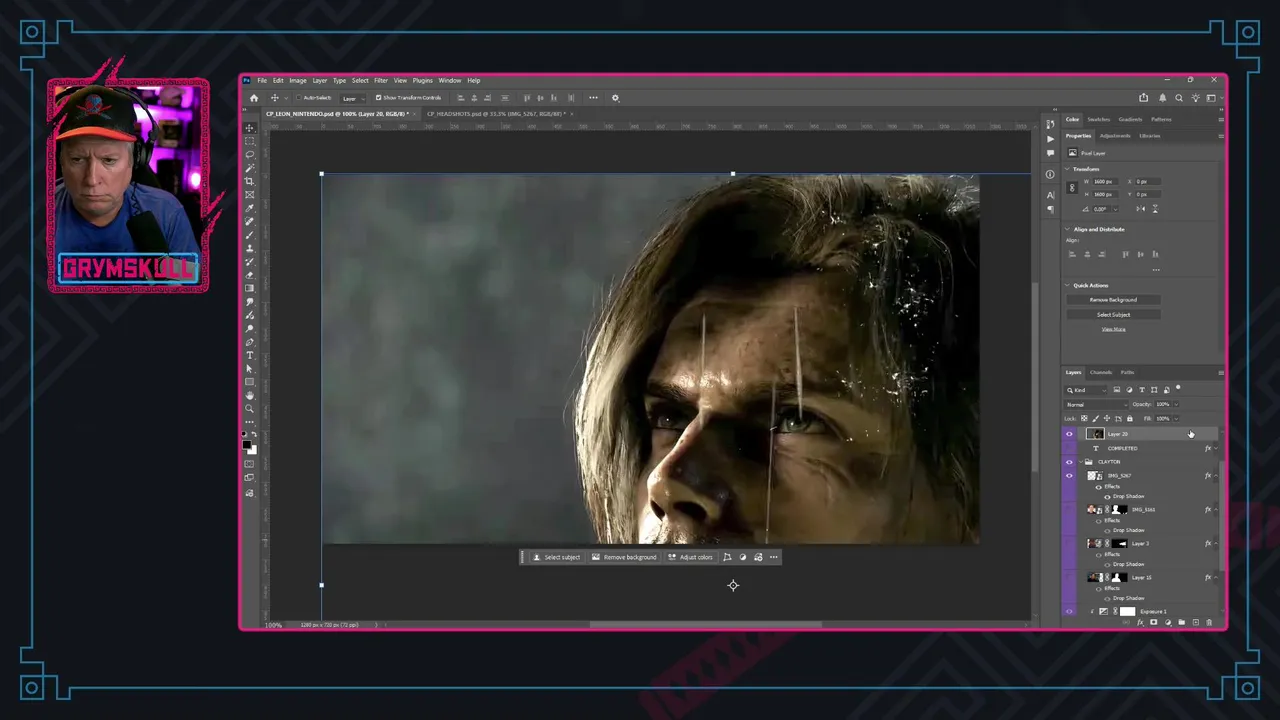This screenshot has height=720, width=1280.
Task: Click Remove background in the contextual taskbar
Action: [624, 557]
